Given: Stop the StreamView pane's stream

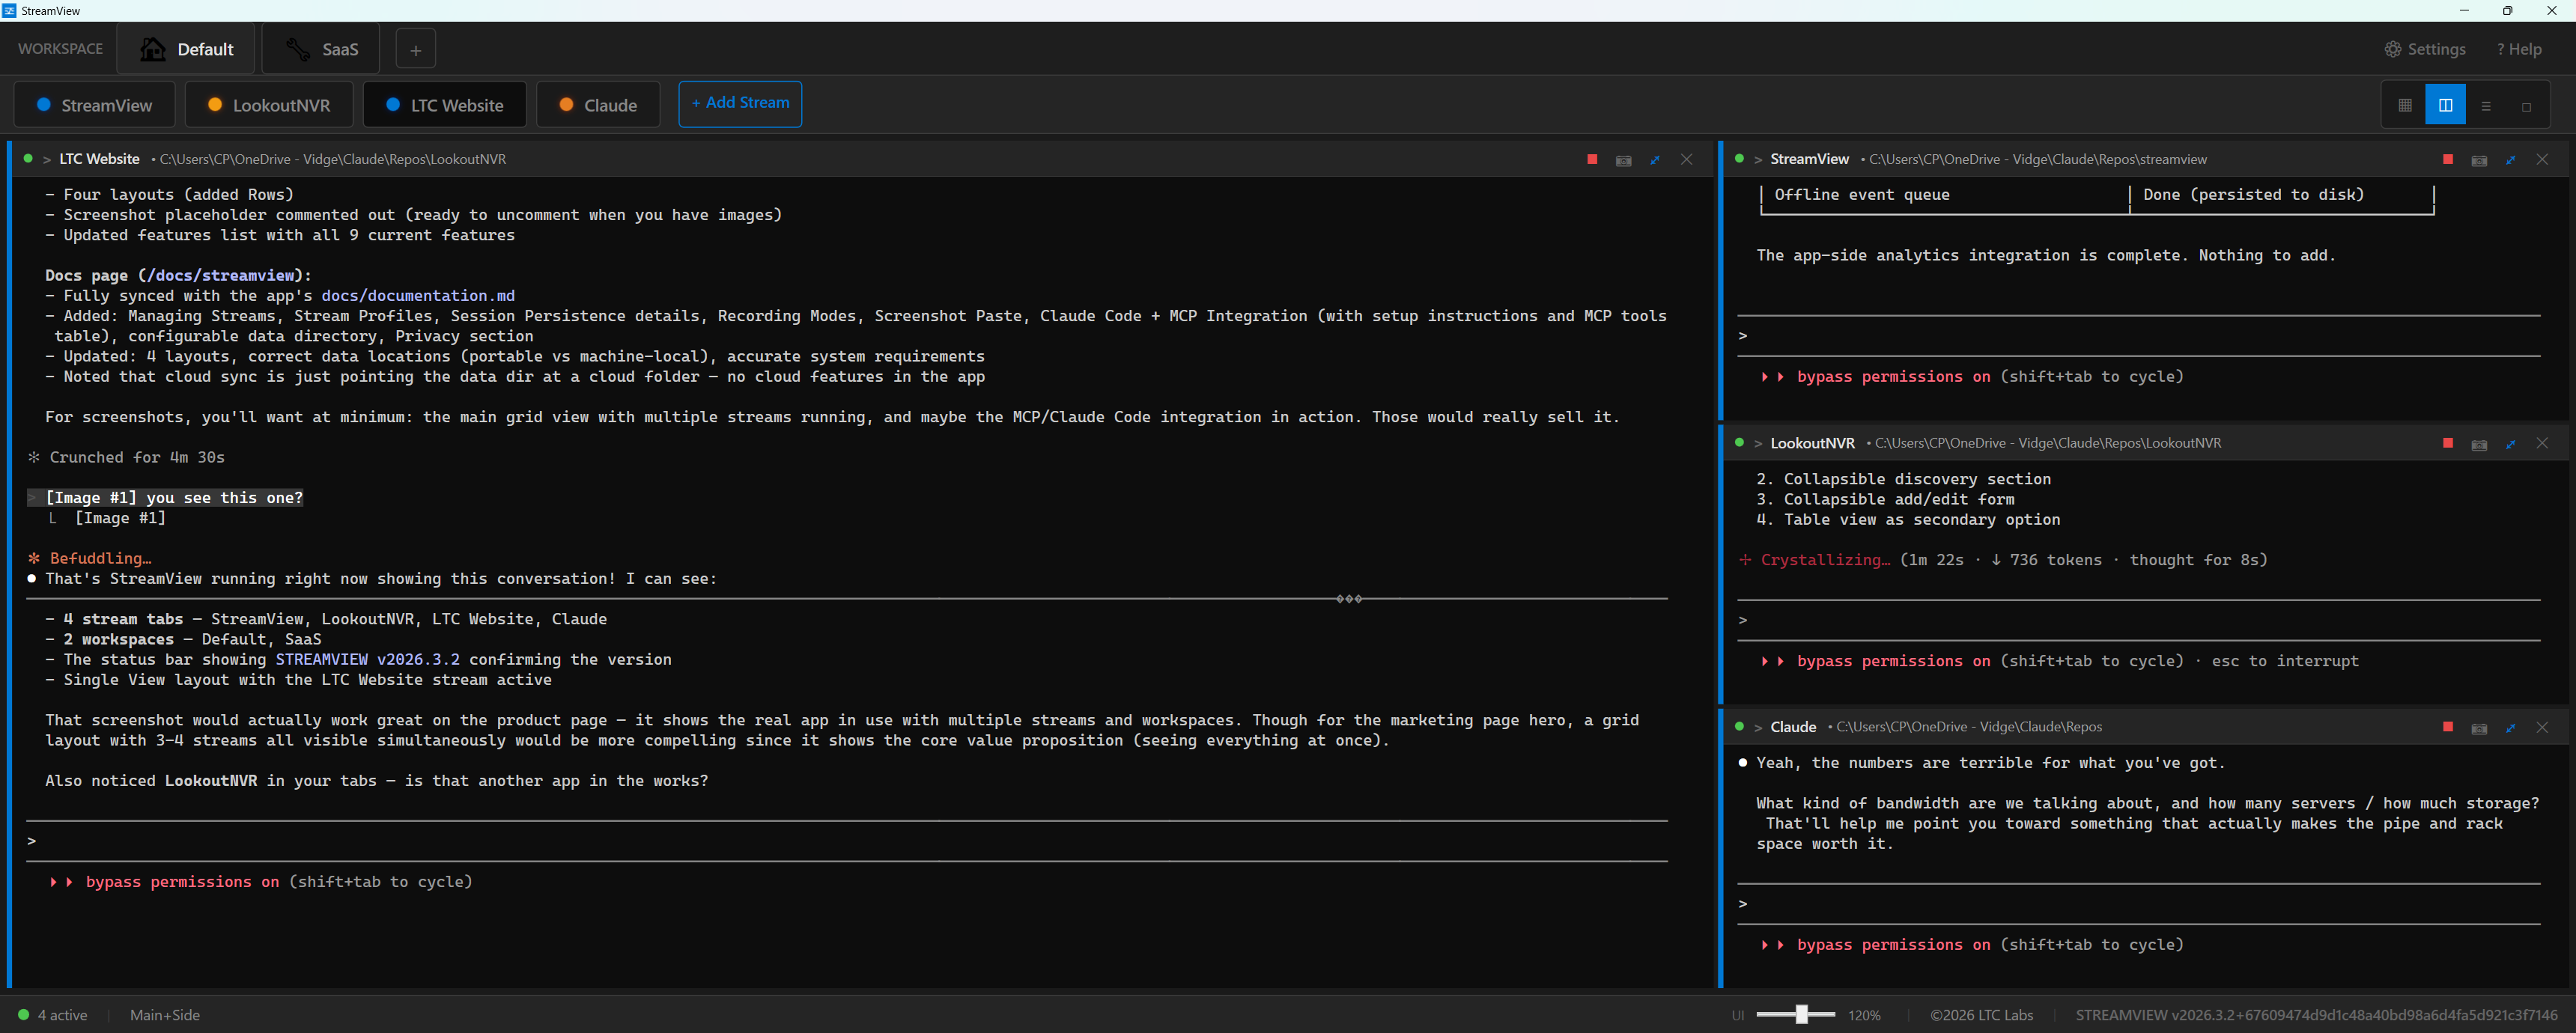Looking at the screenshot, I should click(2448, 159).
